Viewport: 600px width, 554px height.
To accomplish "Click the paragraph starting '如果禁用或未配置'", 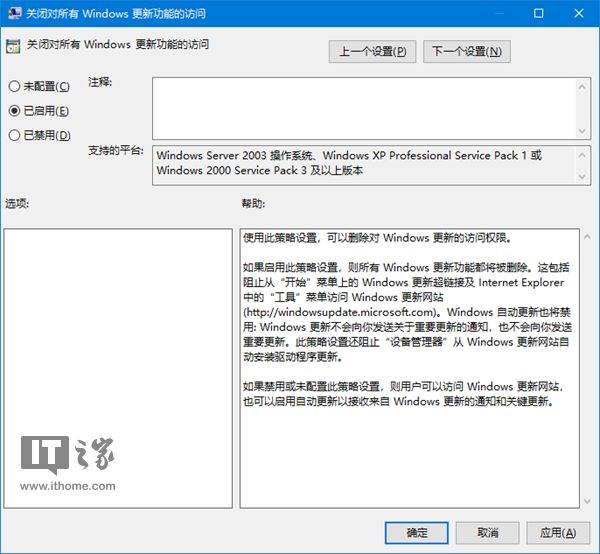I will coord(403,394).
